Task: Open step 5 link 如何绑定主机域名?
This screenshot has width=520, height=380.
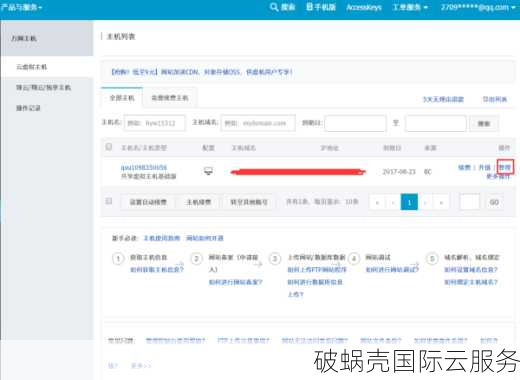Action: pyautogui.click(x=471, y=282)
